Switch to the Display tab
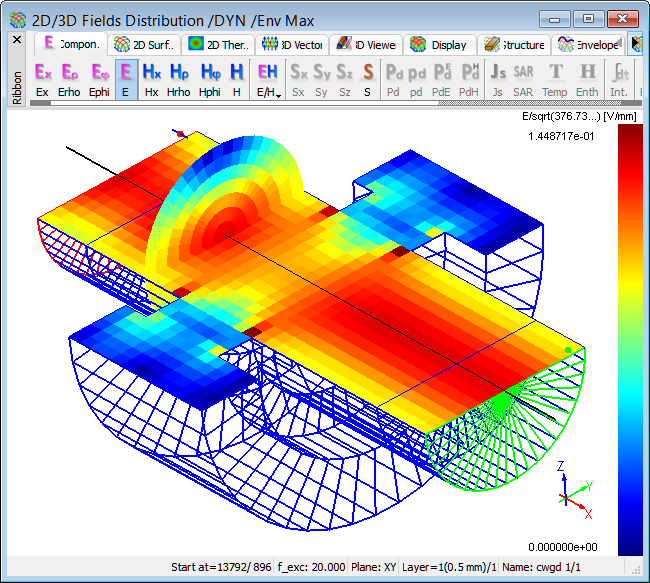Image resolution: width=650 pixels, height=583 pixels. 438,45
